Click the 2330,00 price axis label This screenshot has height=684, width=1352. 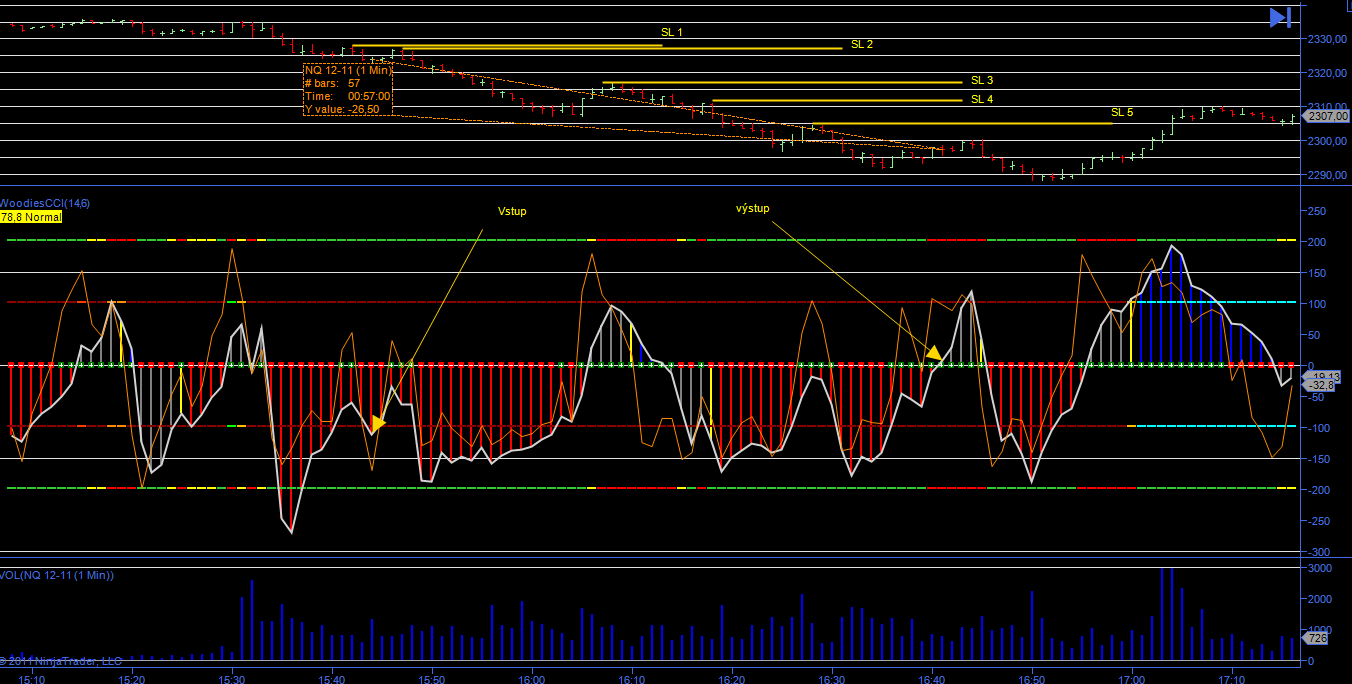point(1327,39)
